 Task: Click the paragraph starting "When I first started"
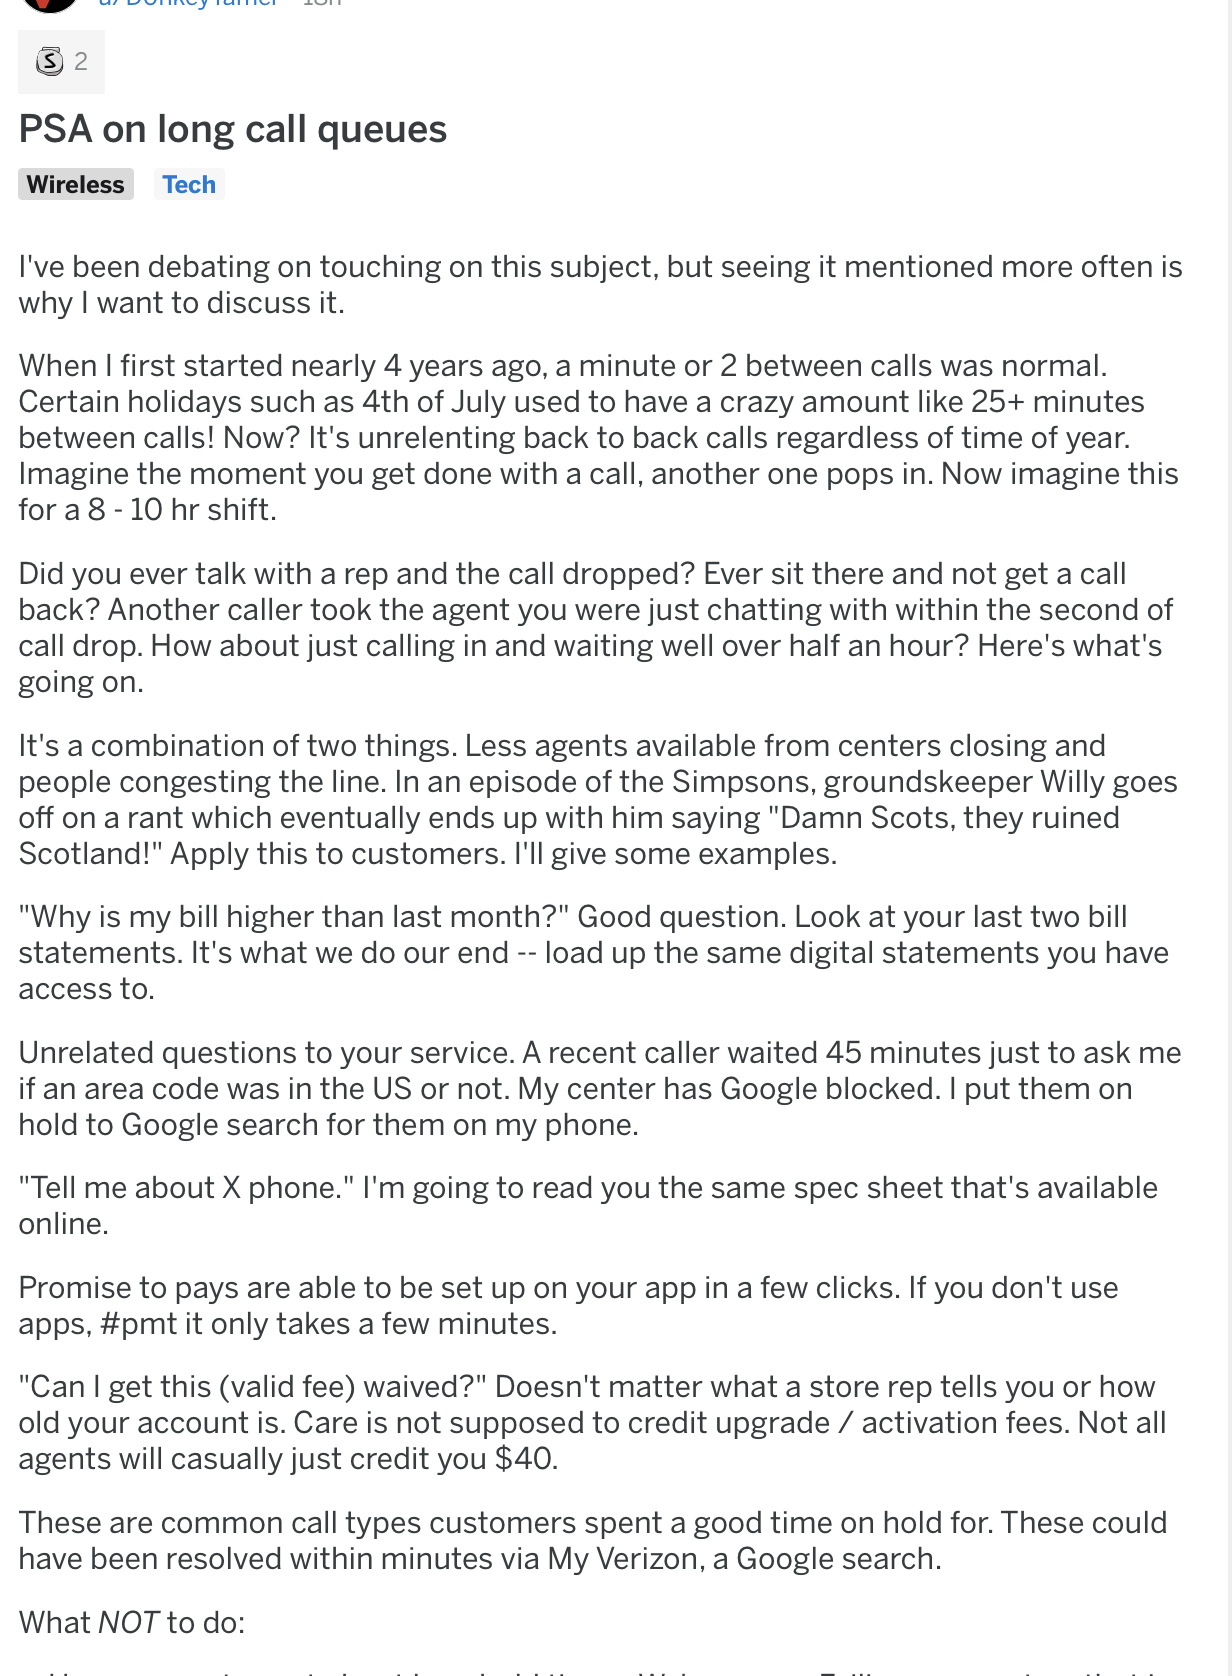click(598, 438)
